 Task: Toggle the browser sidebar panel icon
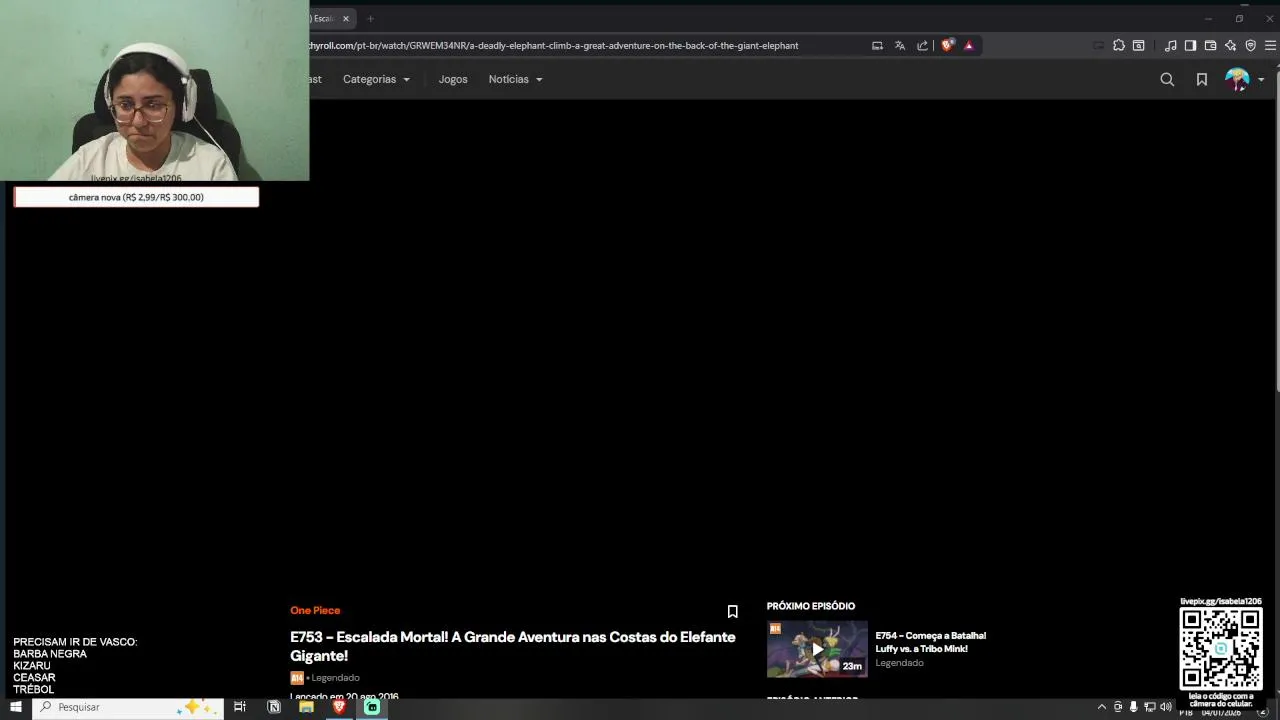click(1190, 45)
